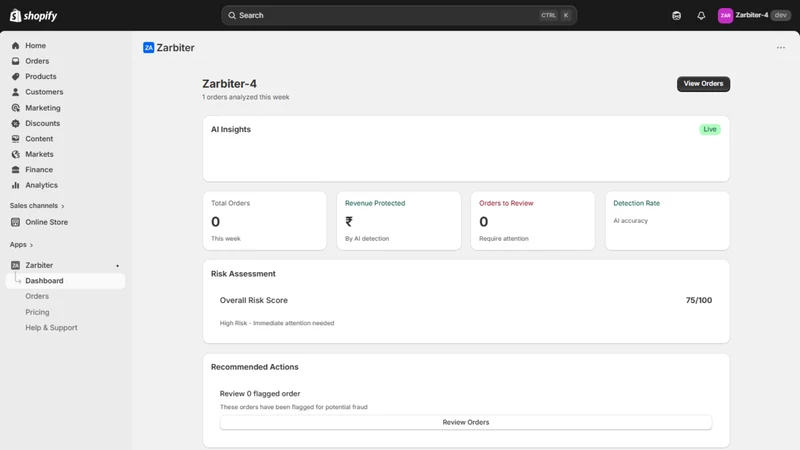Image resolution: width=800 pixels, height=450 pixels.
Task: Click the Analytics bar chart icon
Action: point(15,185)
